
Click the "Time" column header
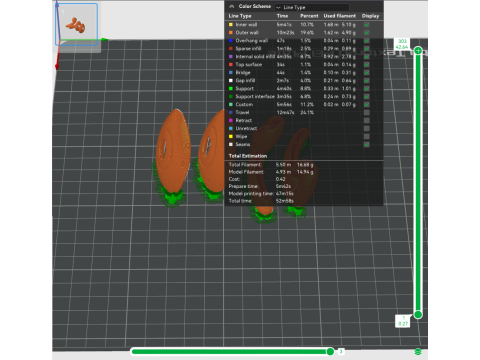point(282,16)
